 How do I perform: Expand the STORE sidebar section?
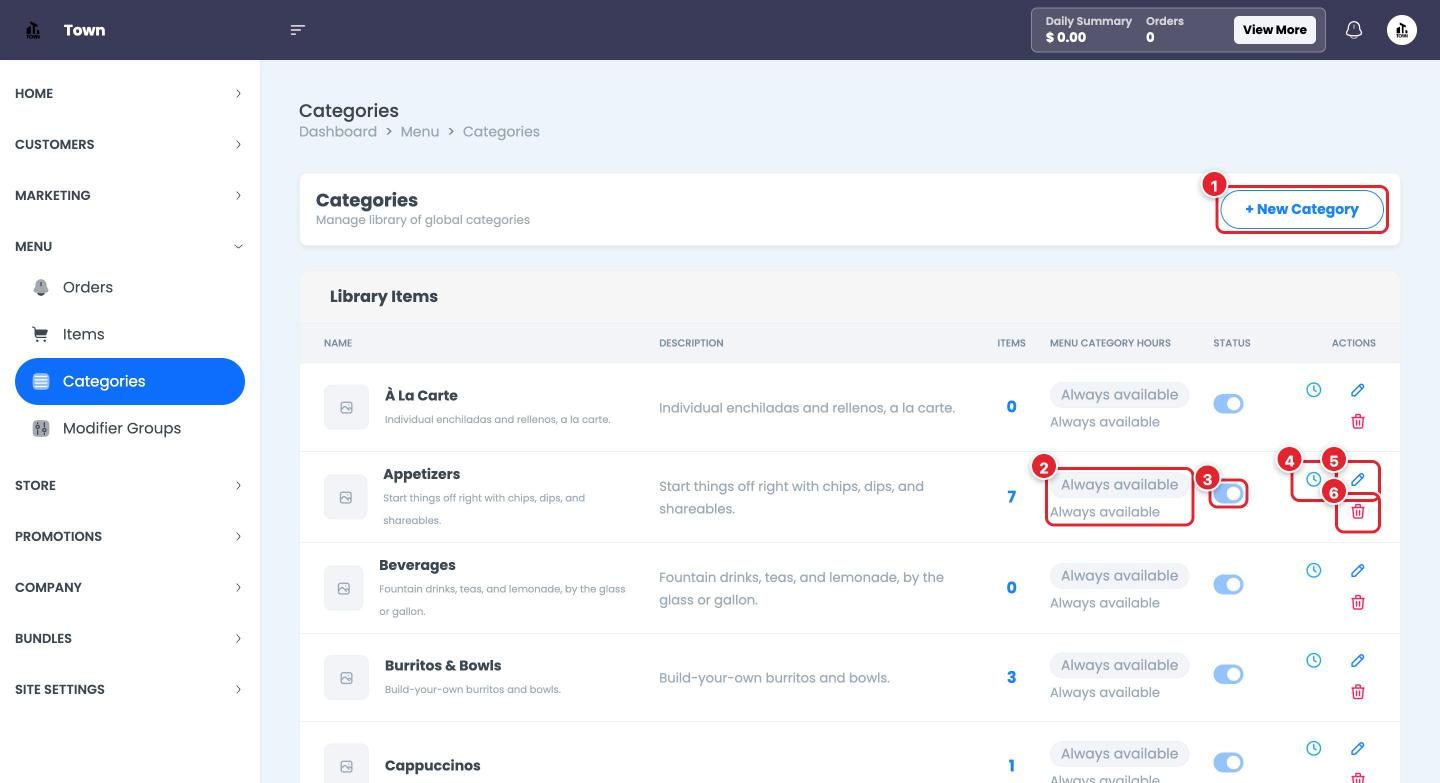[129, 485]
